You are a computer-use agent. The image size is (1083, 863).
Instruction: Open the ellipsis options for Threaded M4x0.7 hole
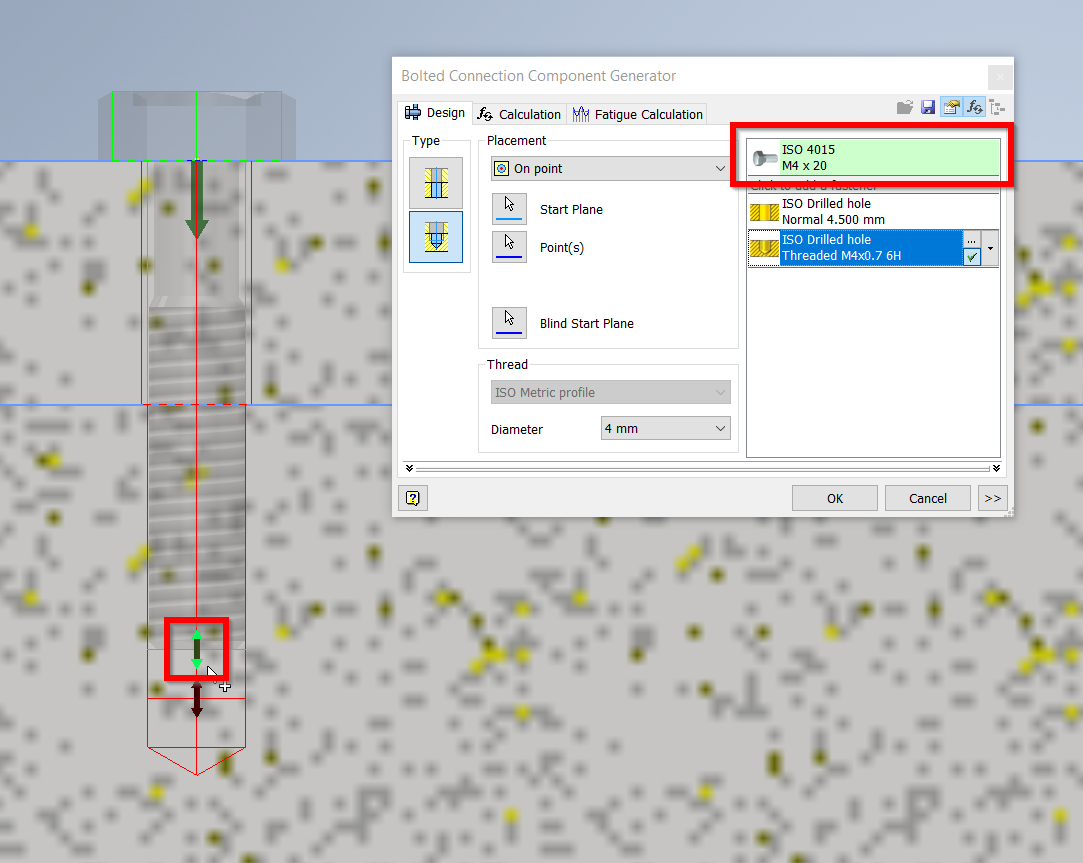tap(972, 241)
